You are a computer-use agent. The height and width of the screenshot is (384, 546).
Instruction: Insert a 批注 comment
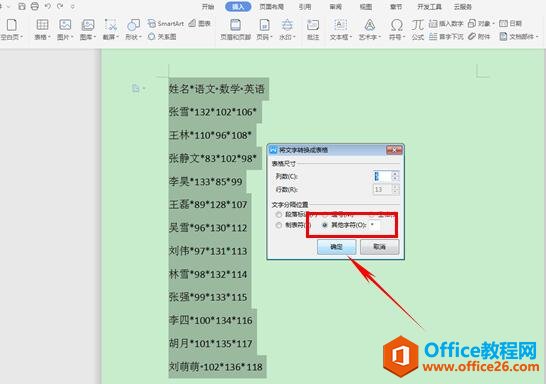(313, 30)
